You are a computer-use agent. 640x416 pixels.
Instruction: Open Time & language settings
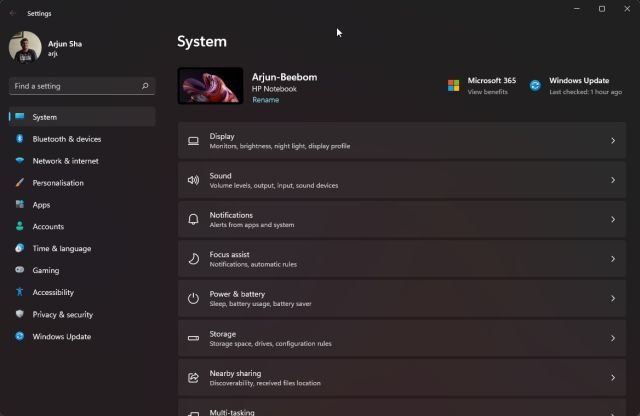click(82, 248)
